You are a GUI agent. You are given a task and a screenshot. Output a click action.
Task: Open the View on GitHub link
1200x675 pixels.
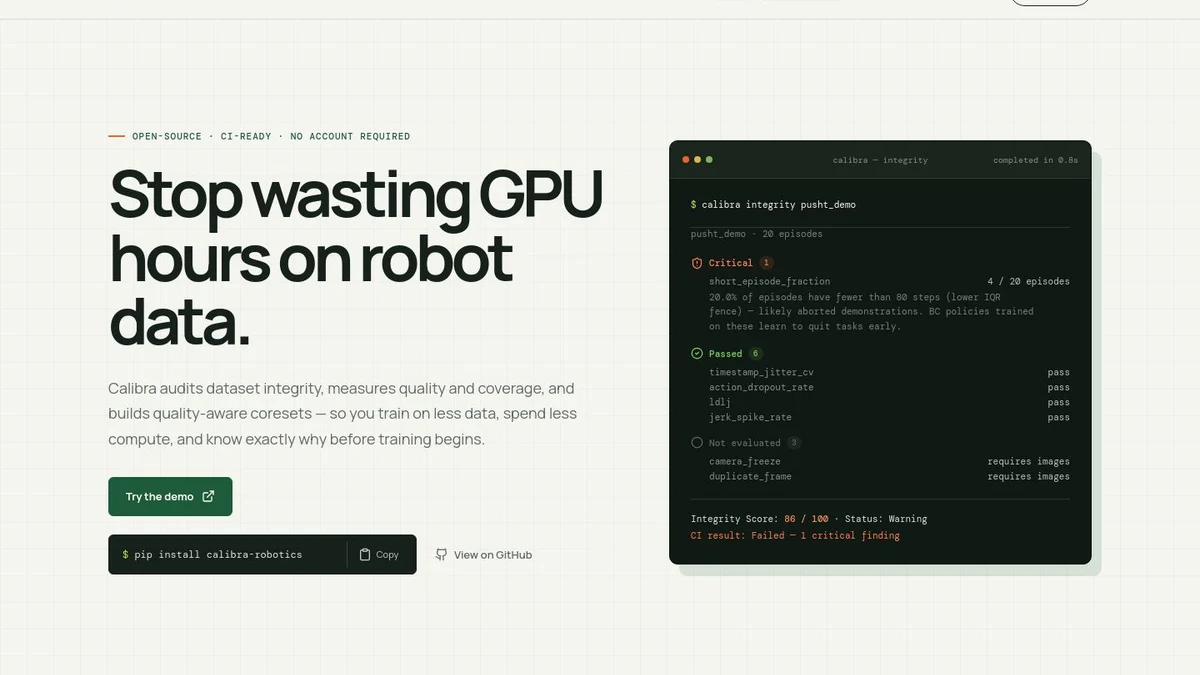(x=483, y=554)
